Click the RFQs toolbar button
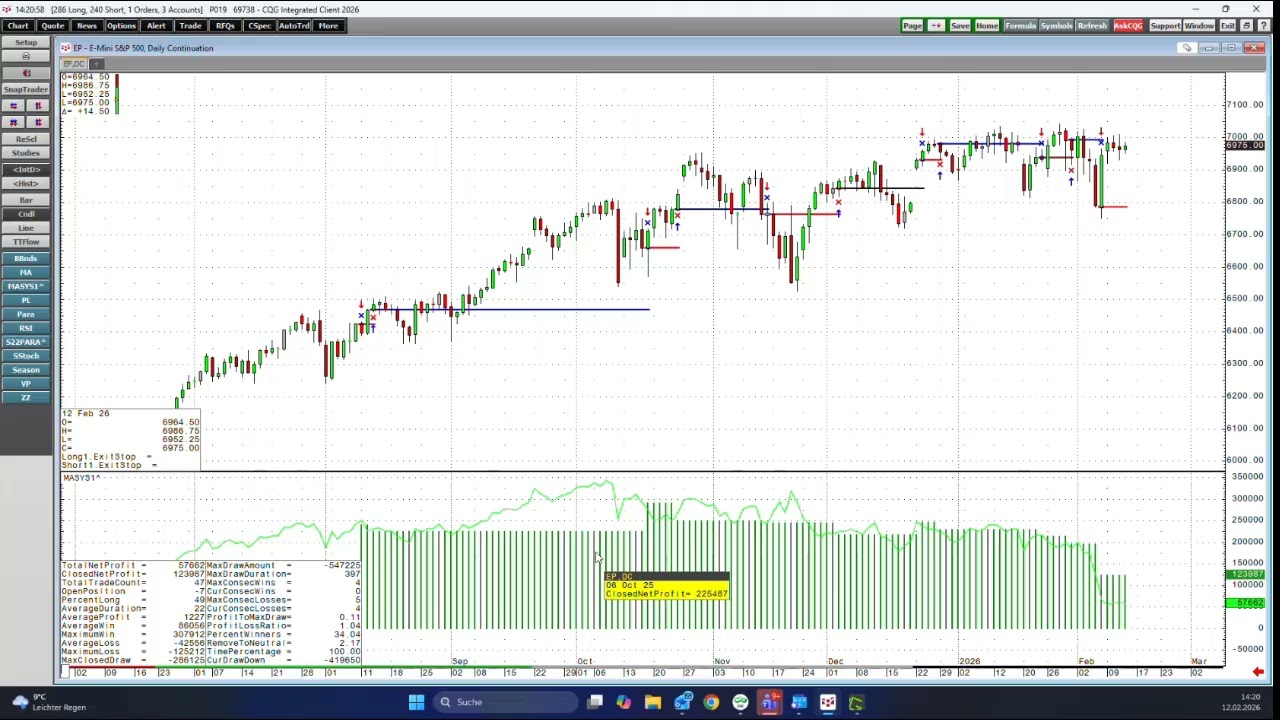The image size is (1280, 720). click(225, 25)
